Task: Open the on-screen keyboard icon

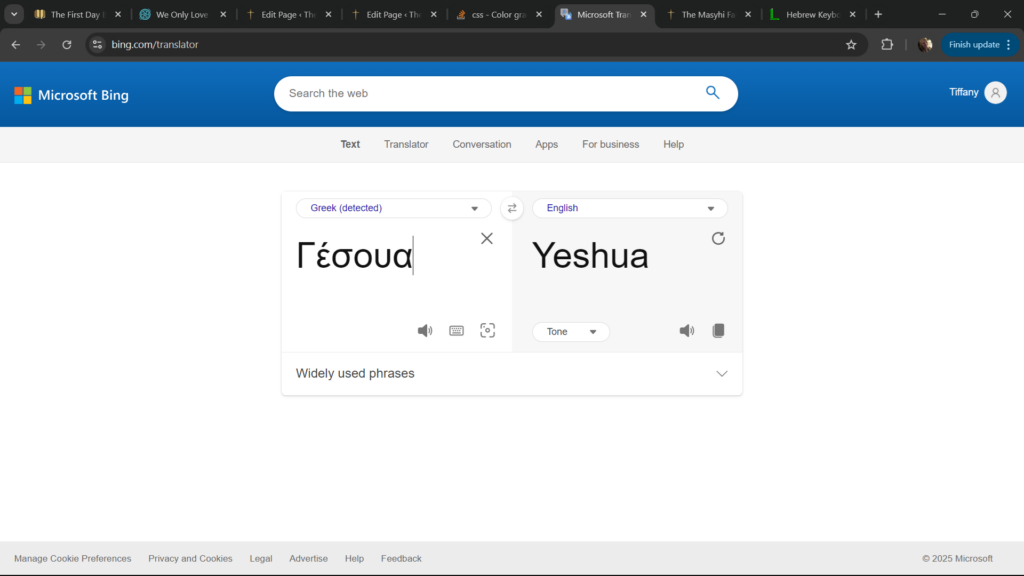Action: click(x=456, y=331)
